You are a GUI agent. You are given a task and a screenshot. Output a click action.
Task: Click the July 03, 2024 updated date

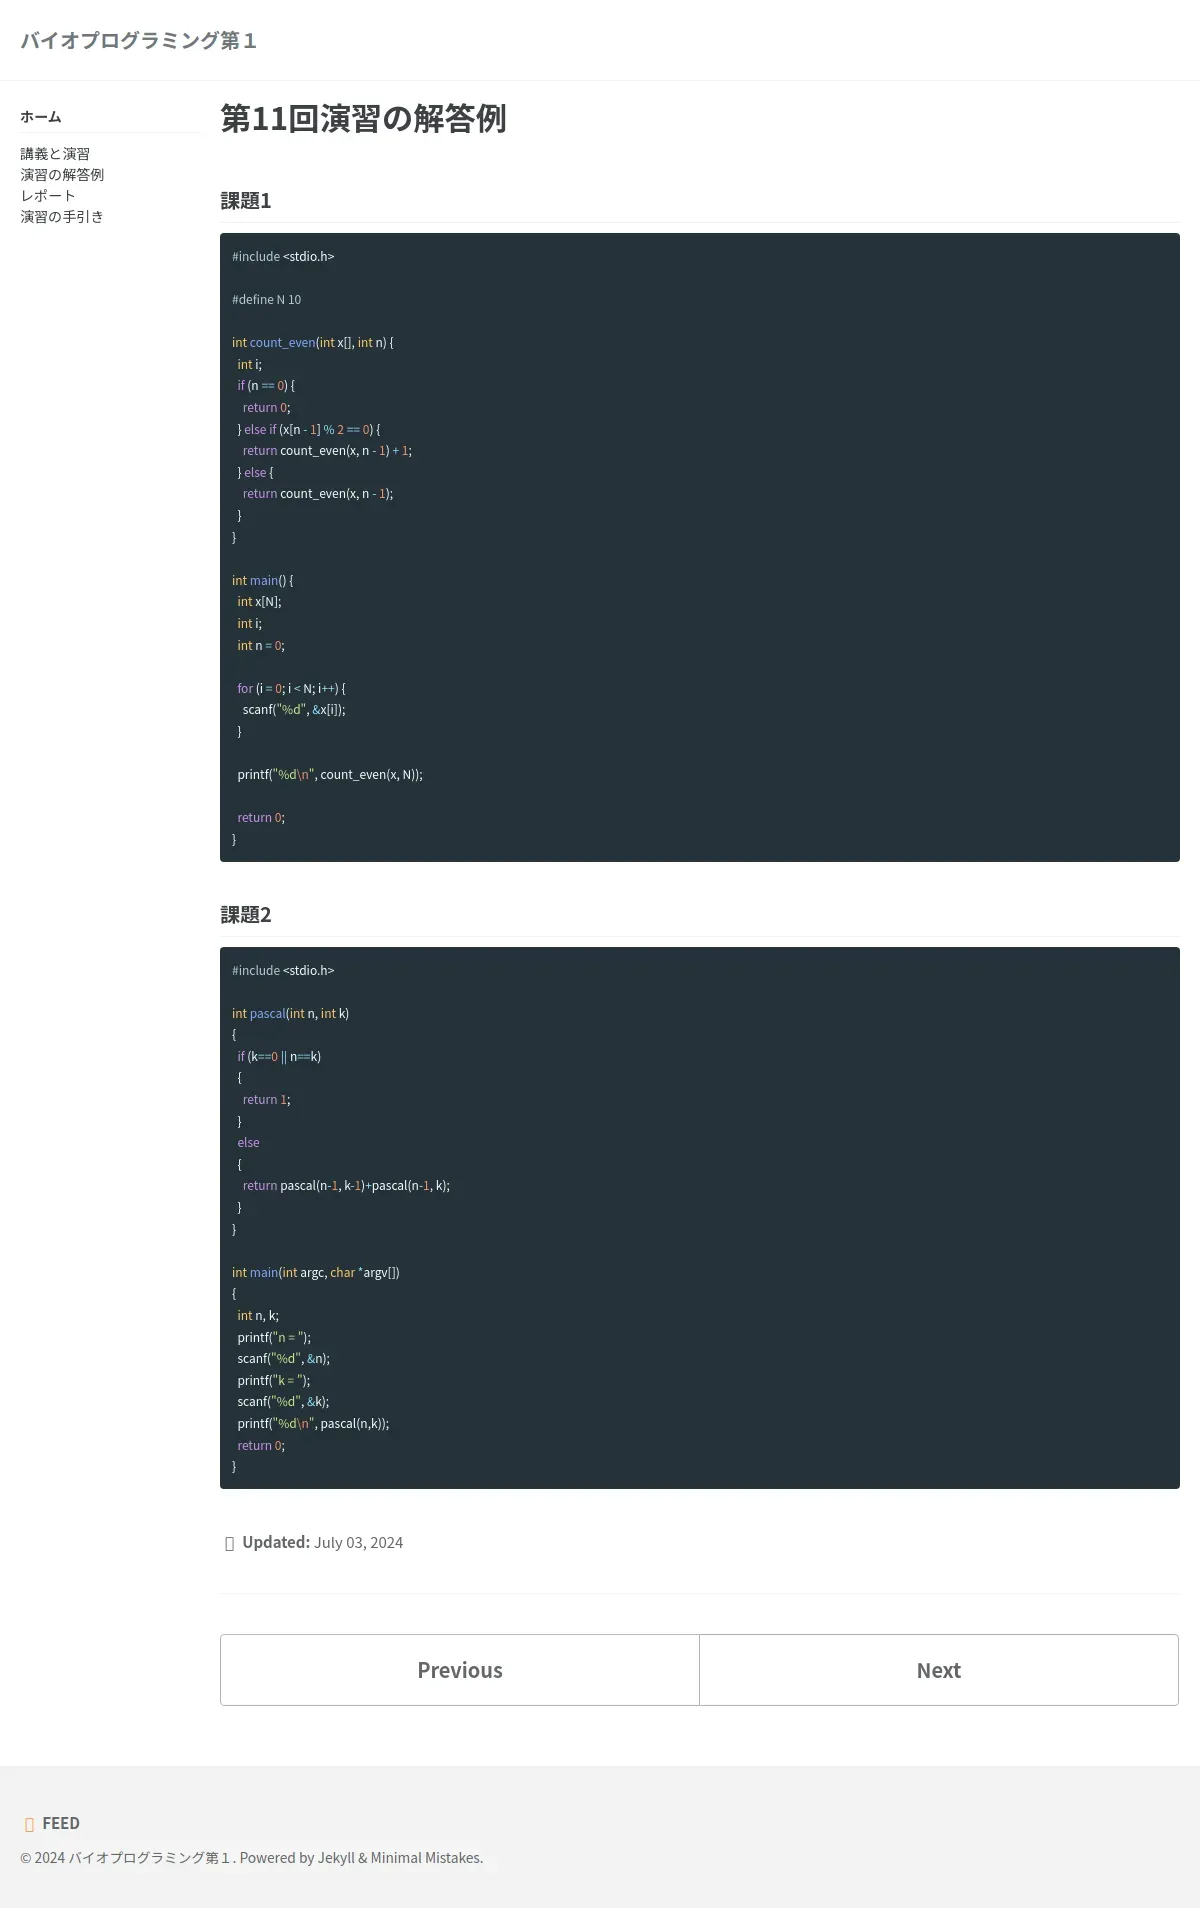358,1543
